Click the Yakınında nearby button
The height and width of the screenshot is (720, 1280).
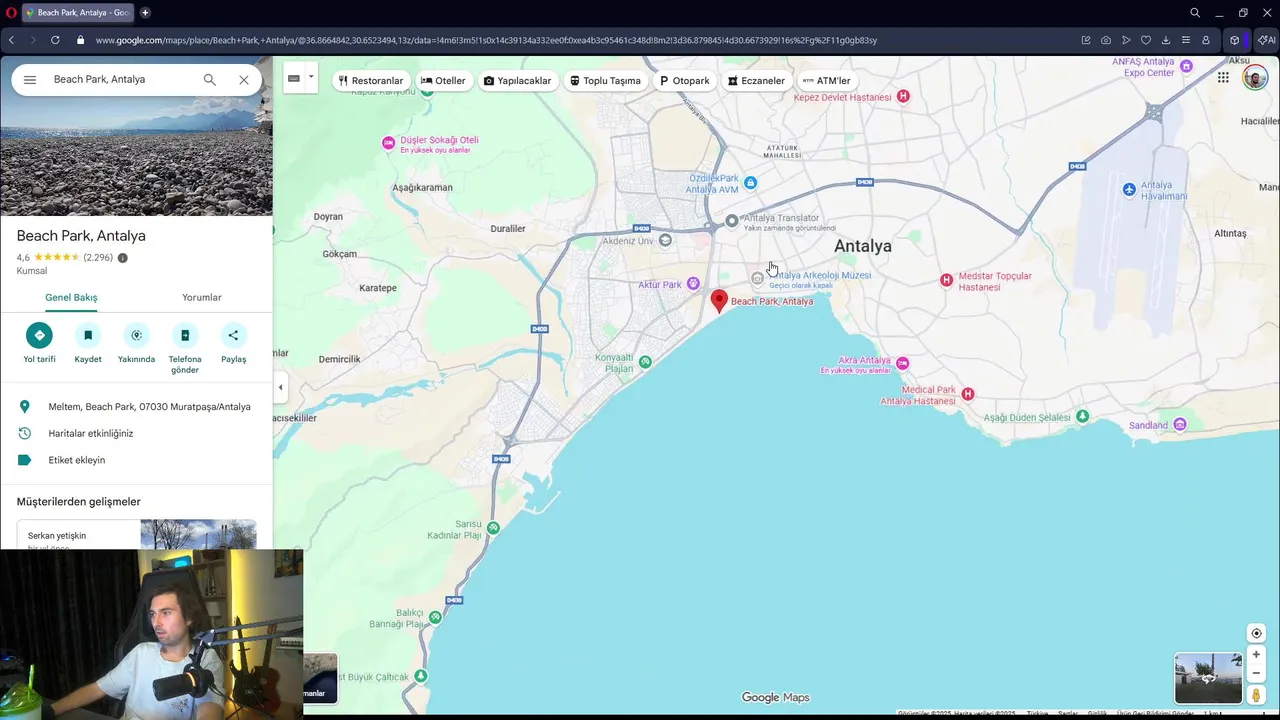coord(136,343)
